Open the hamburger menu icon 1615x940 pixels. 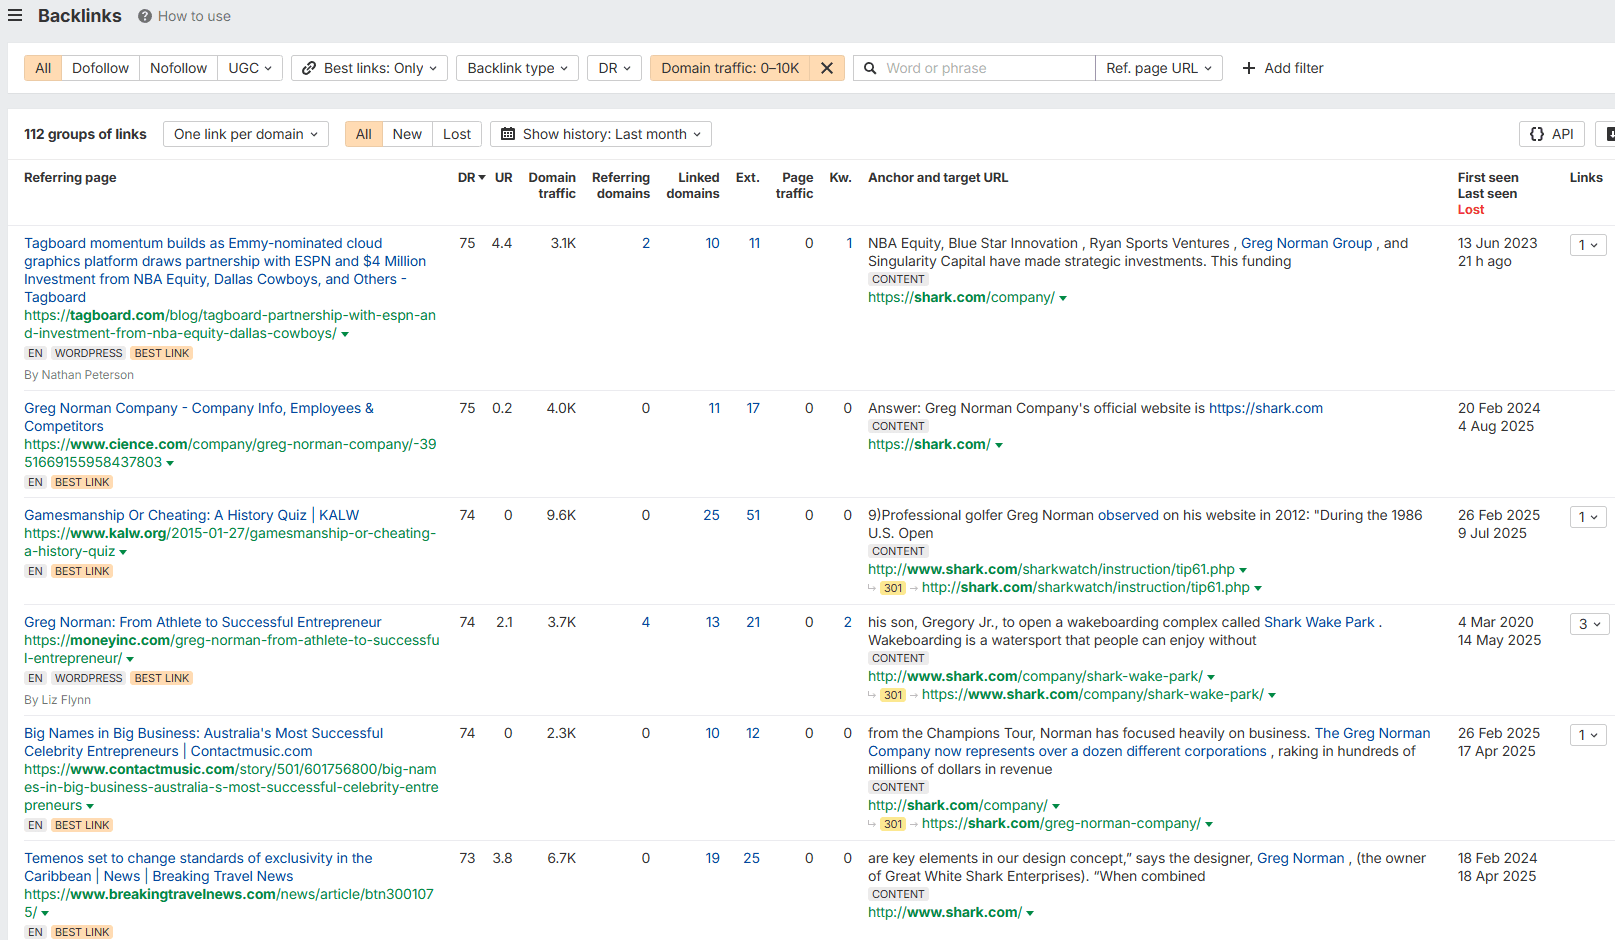[x=15, y=16]
